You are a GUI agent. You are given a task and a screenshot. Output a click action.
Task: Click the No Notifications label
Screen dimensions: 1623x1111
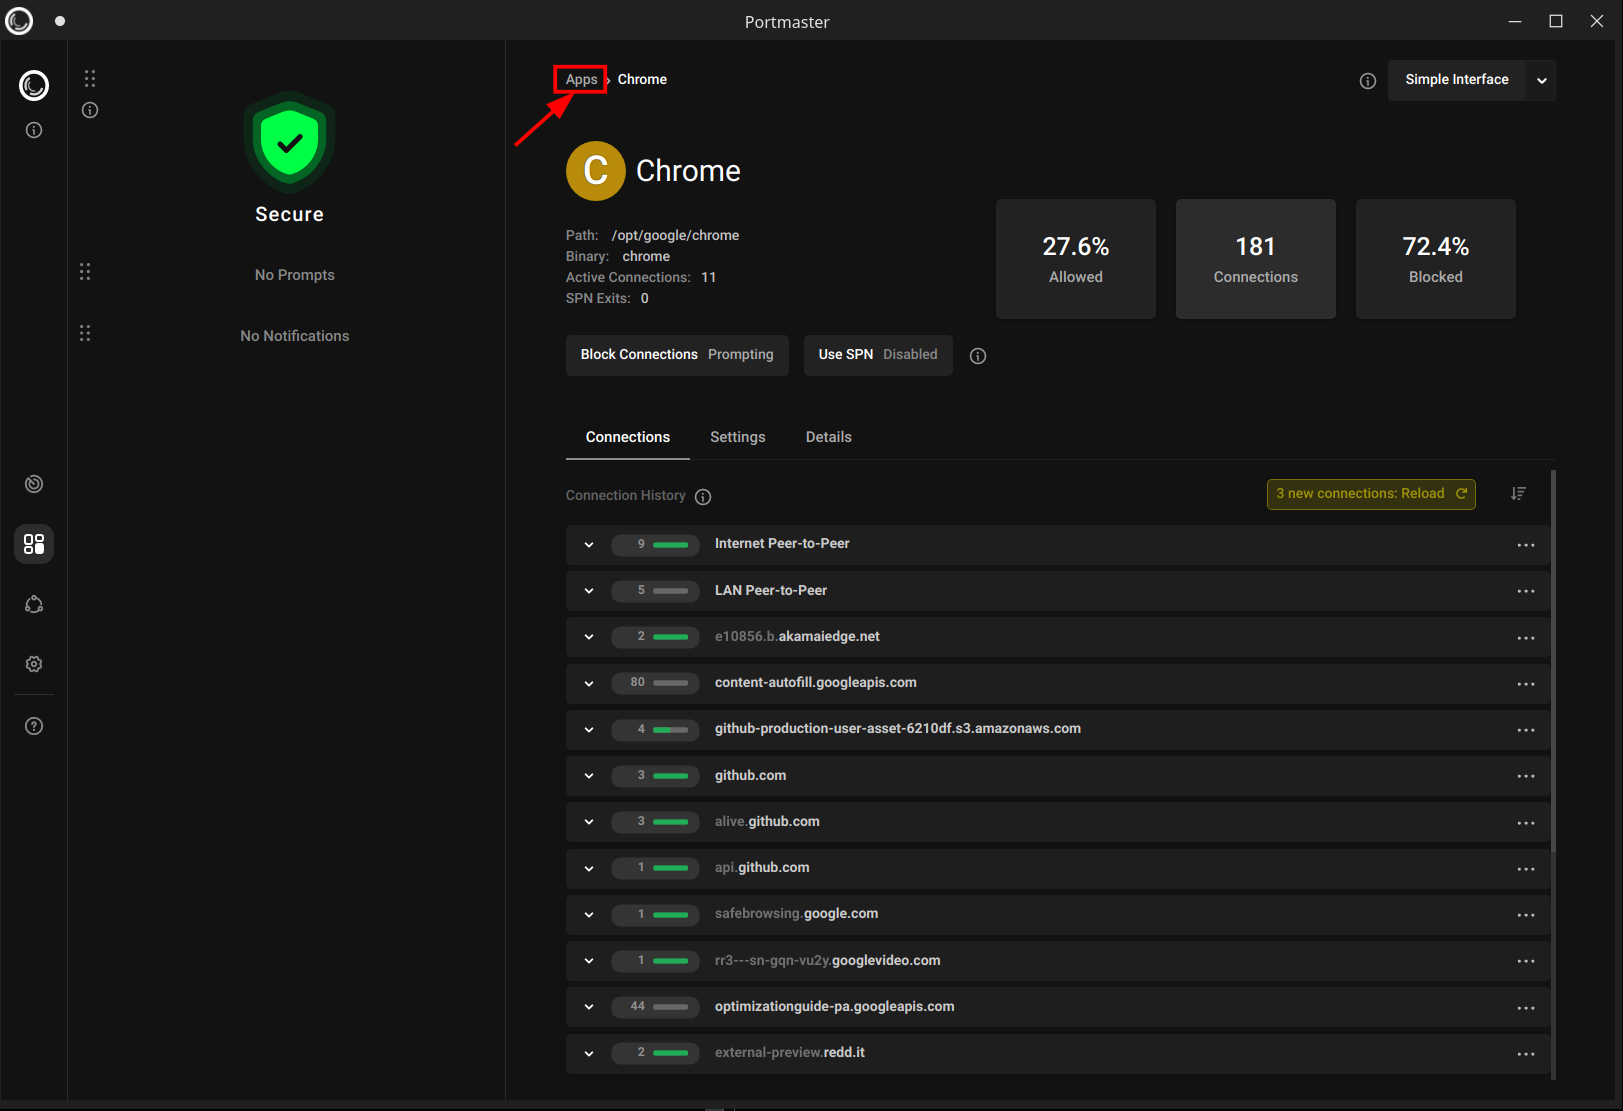(x=295, y=336)
